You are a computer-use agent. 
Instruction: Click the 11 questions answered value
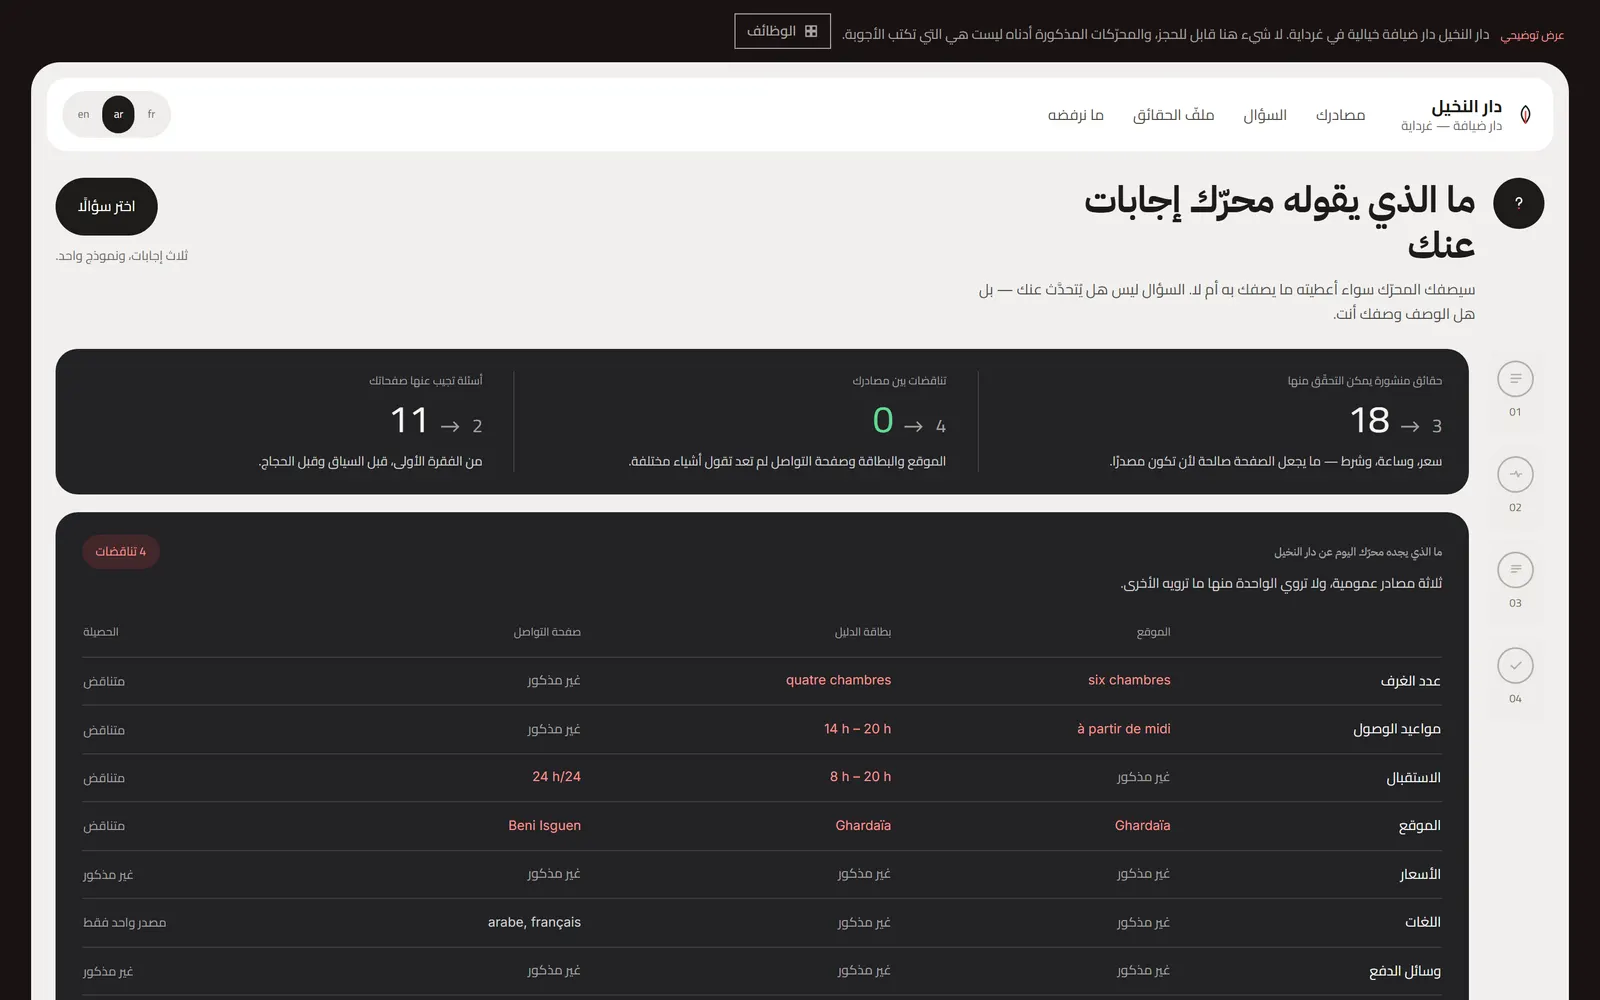(x=409, y=420)
